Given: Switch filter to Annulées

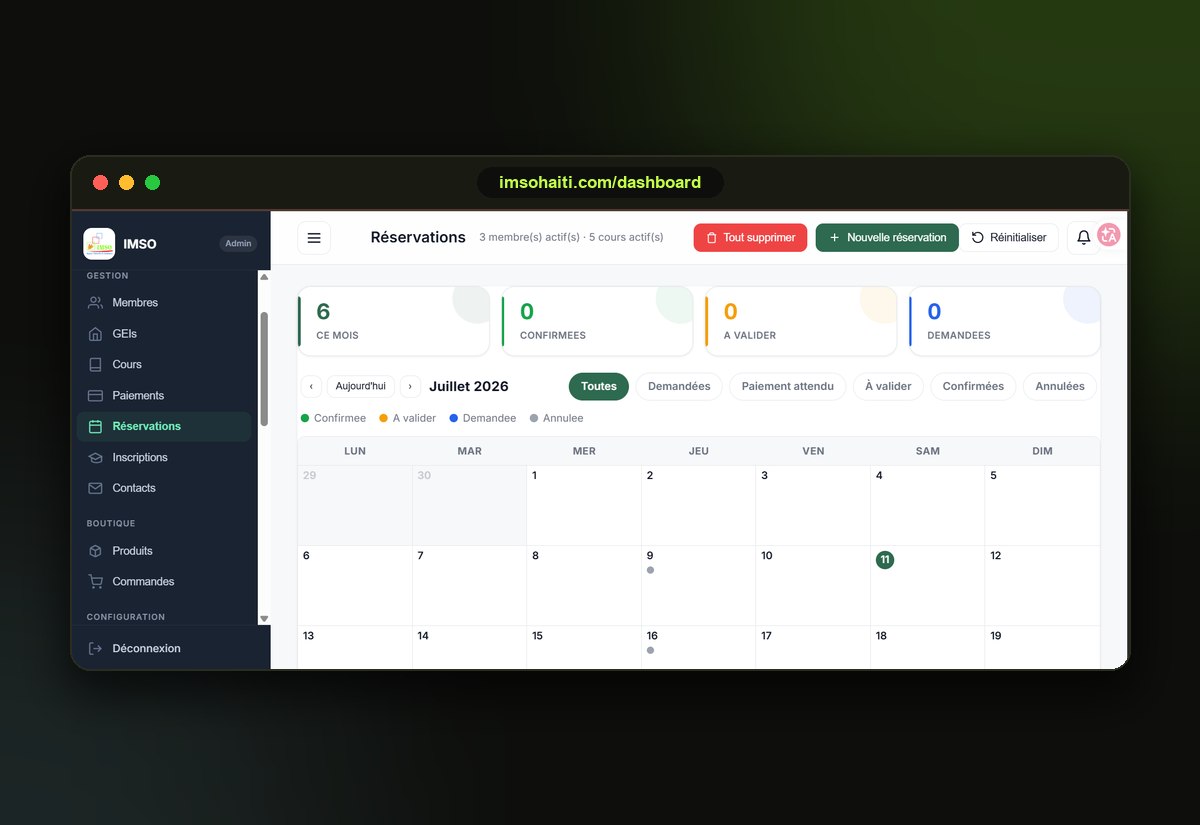Looking at the screenshot, I should coord(1060,387).
